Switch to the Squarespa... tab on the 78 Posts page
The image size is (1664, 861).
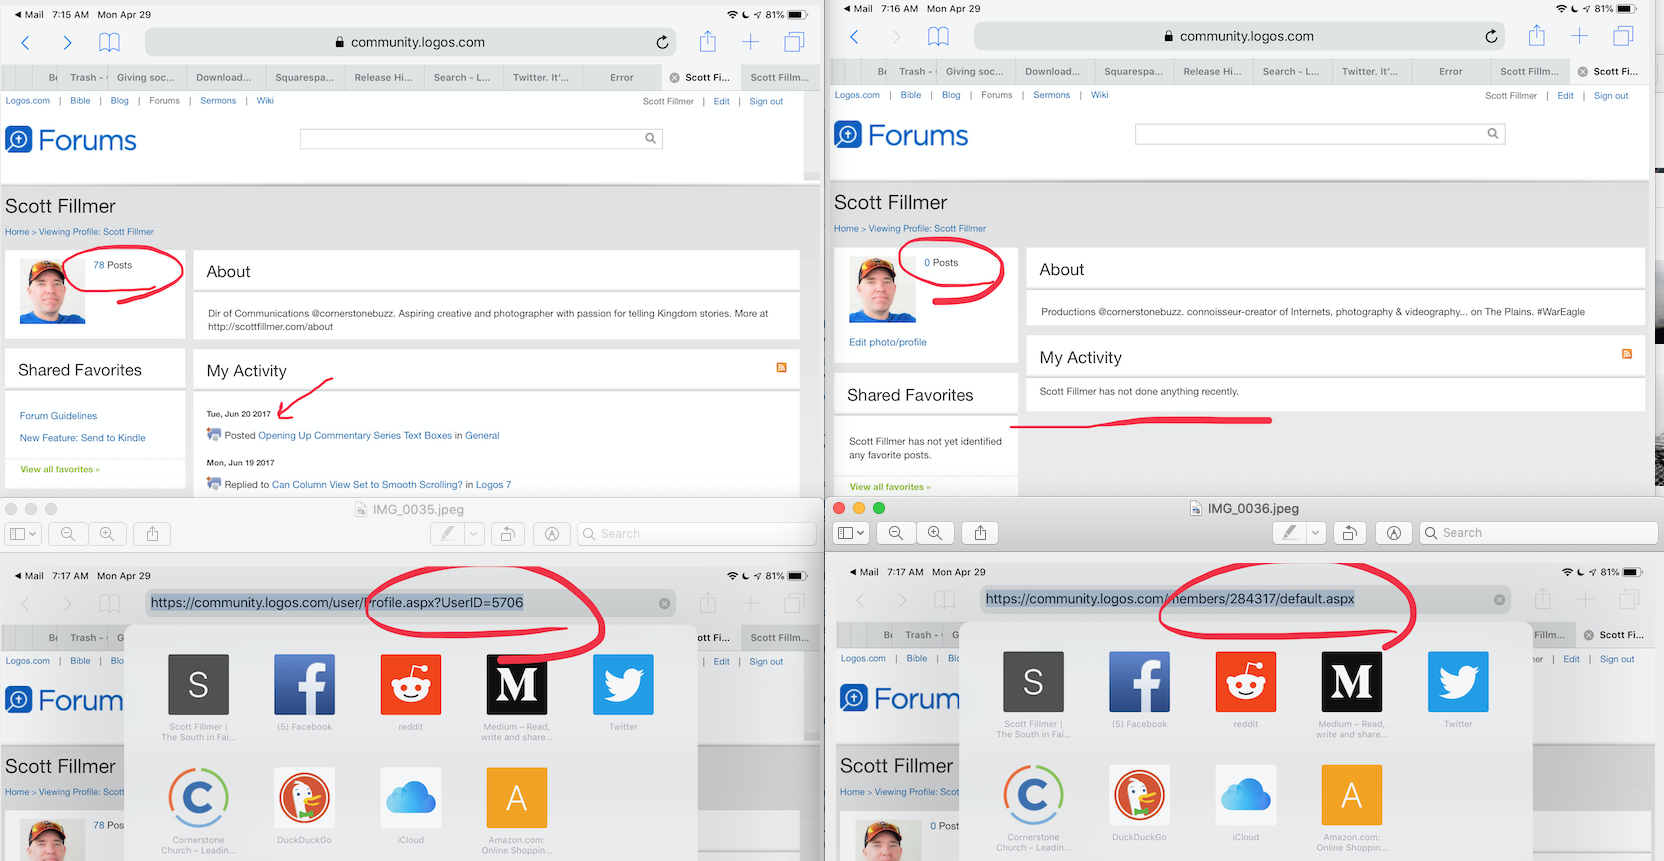pos(304,77)
